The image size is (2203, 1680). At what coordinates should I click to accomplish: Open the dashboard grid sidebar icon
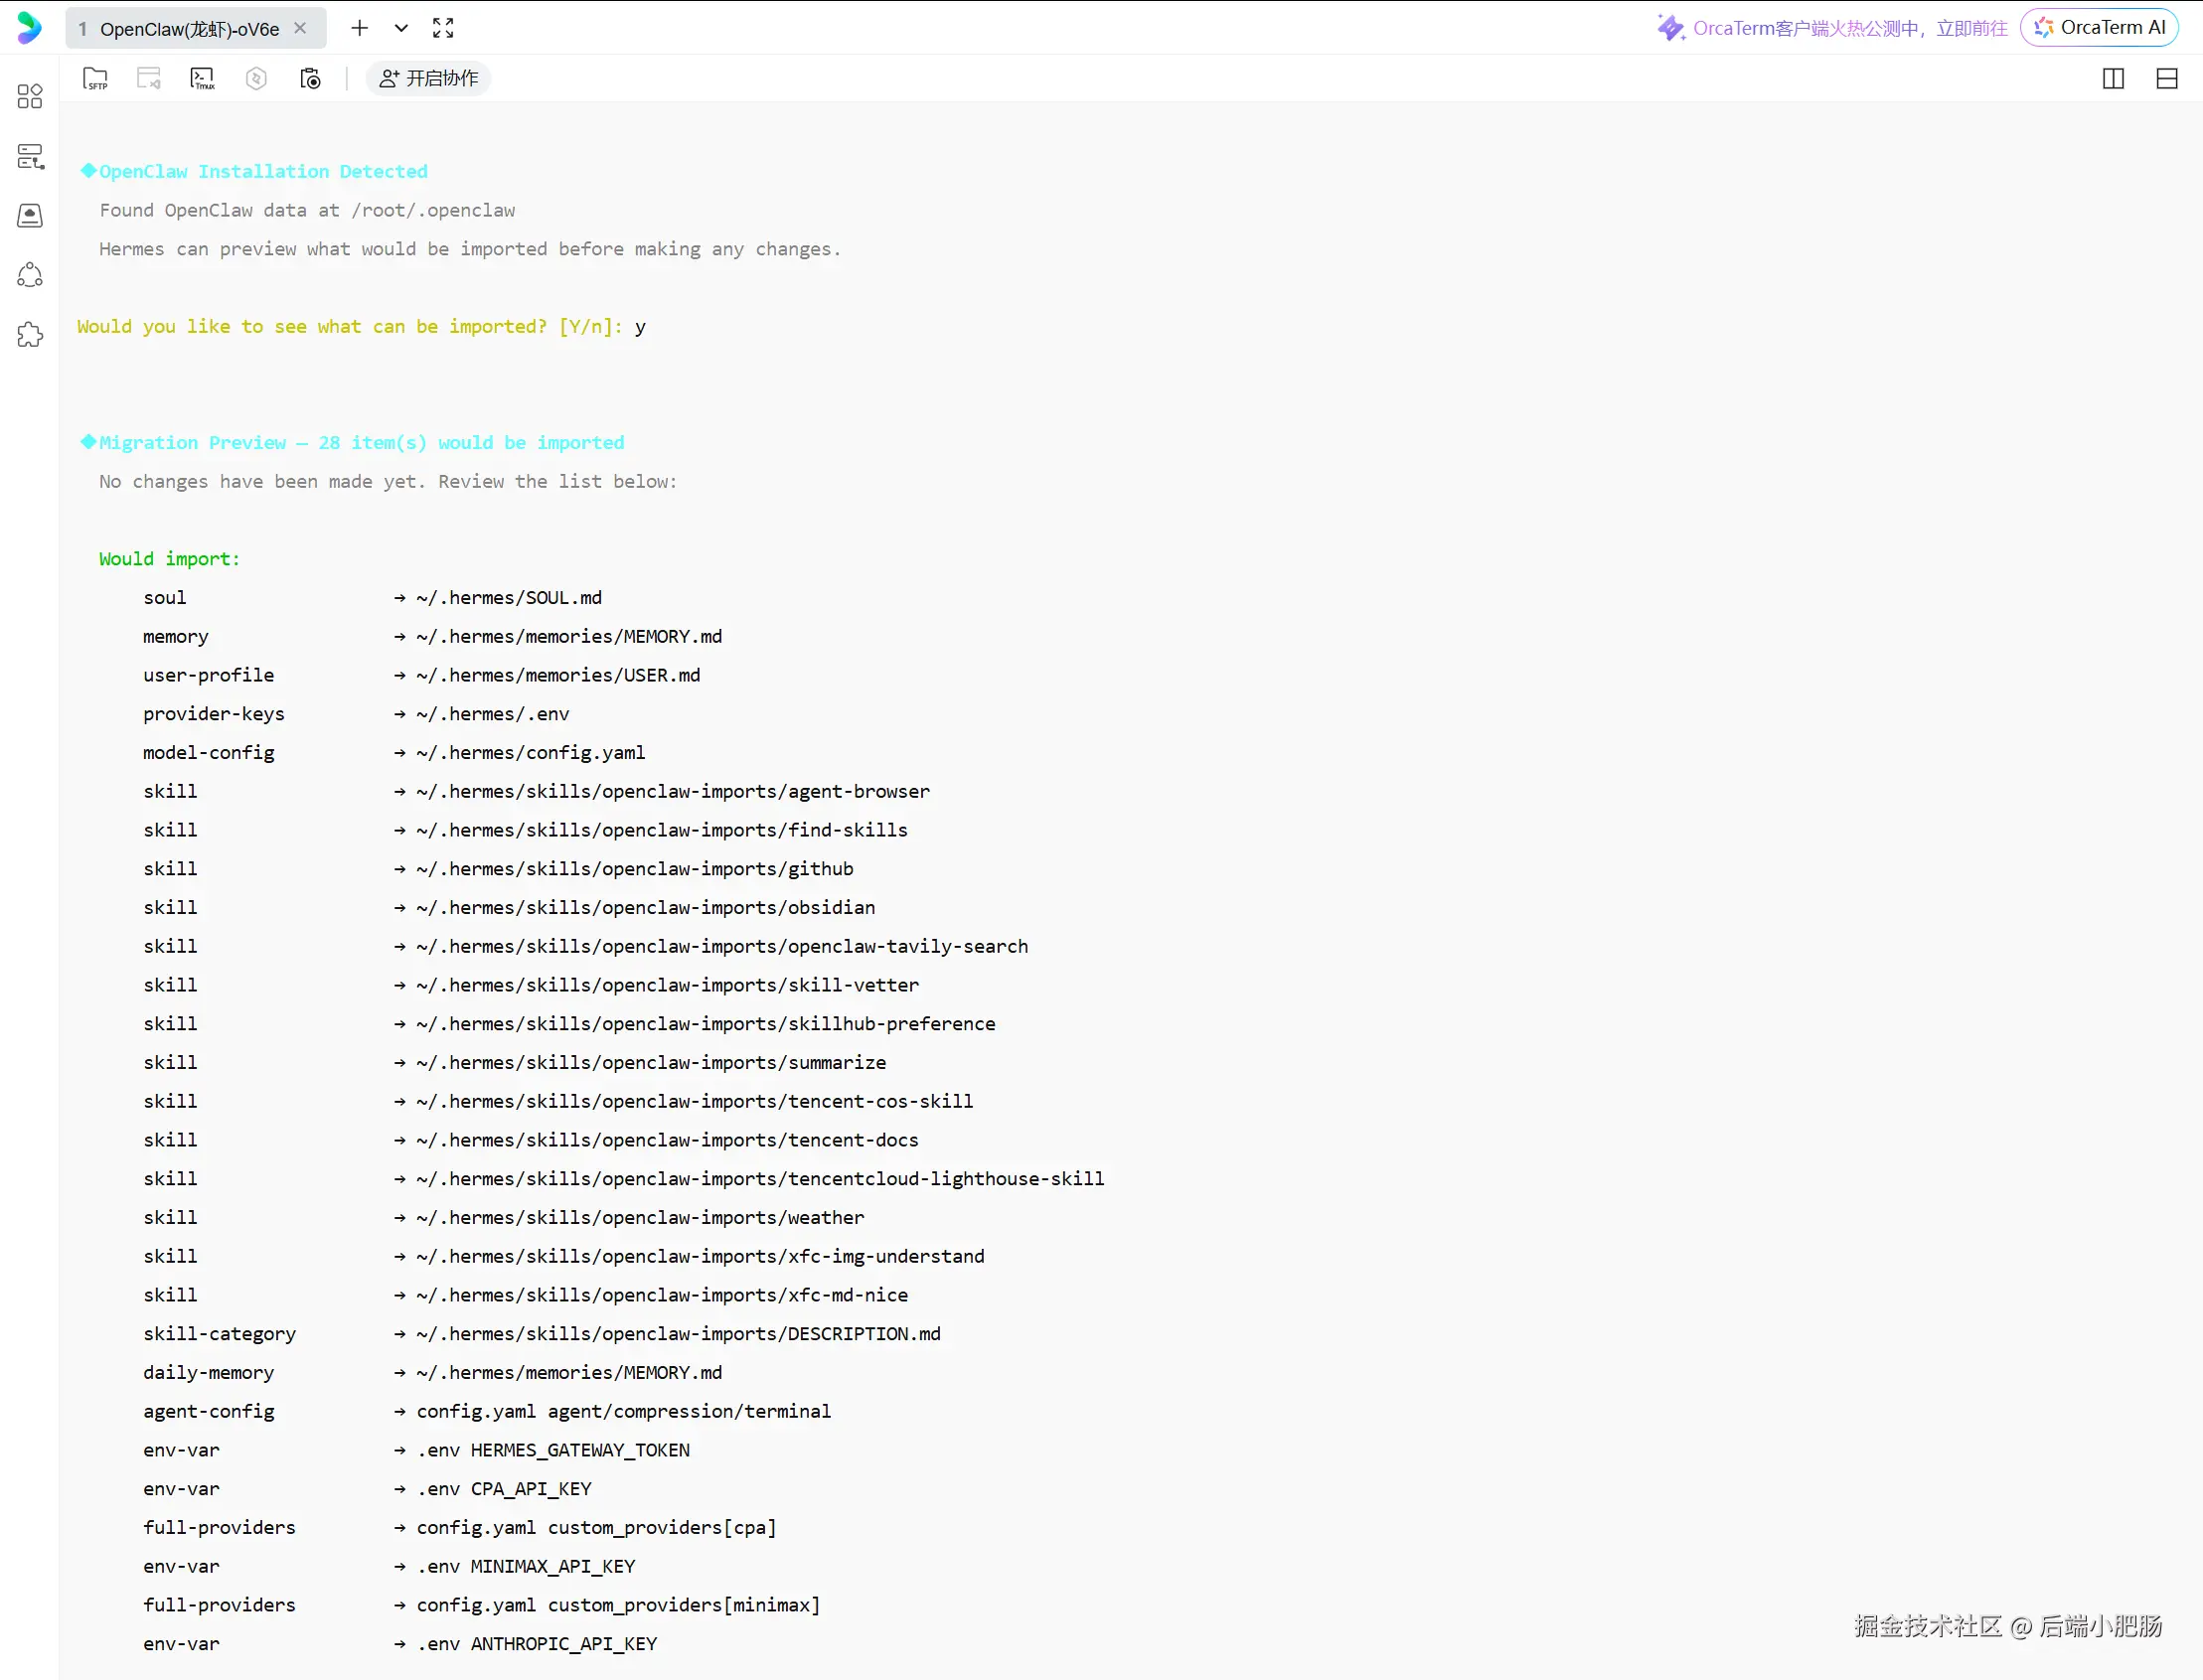pyautogui.click(x=30, y=96)
